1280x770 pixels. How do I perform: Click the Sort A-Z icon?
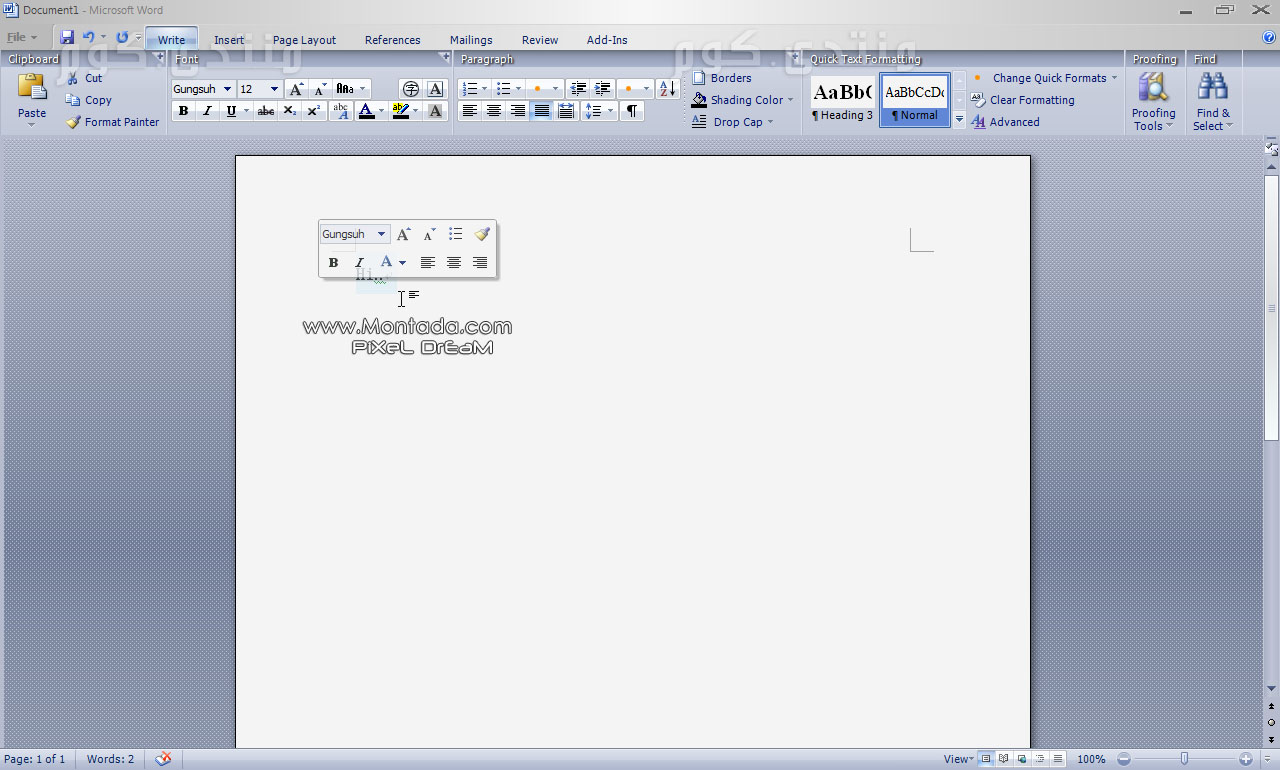point(668,89)
